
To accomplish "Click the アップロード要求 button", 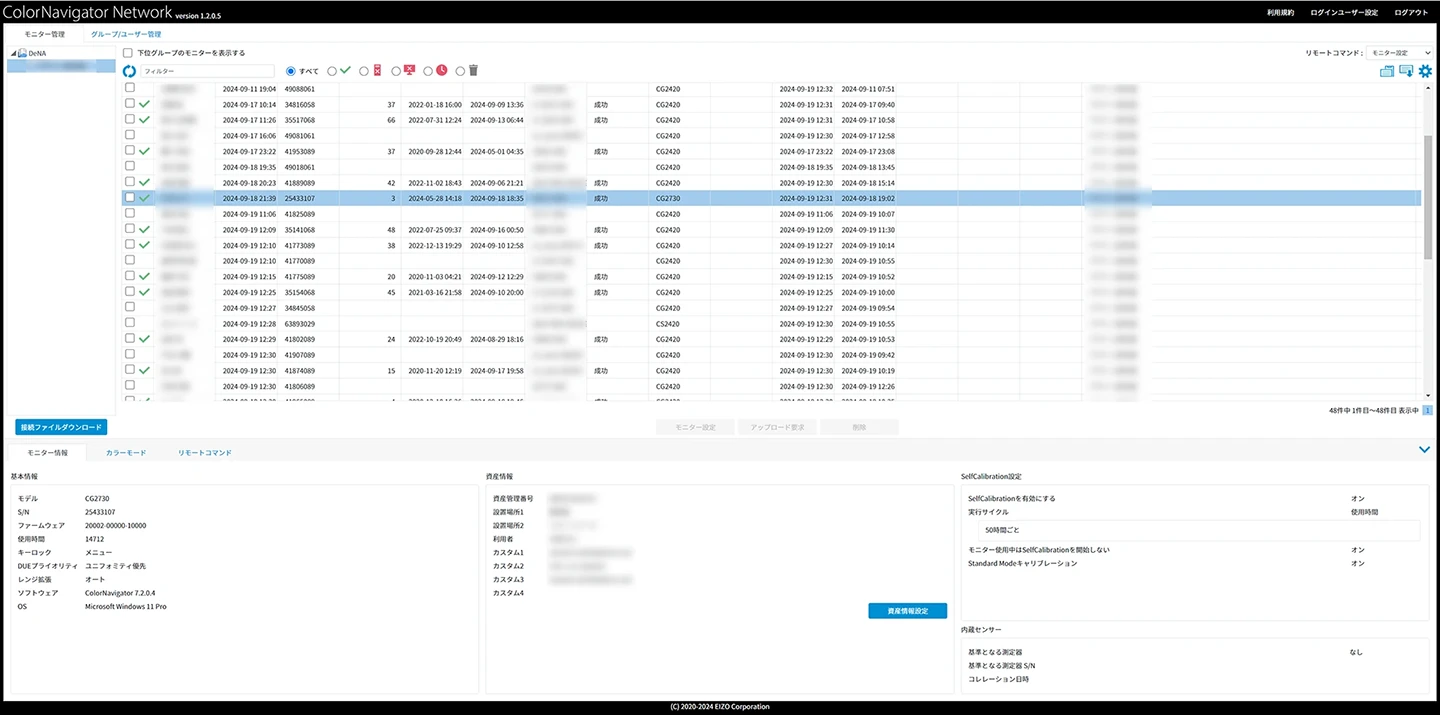I will 777,427.
